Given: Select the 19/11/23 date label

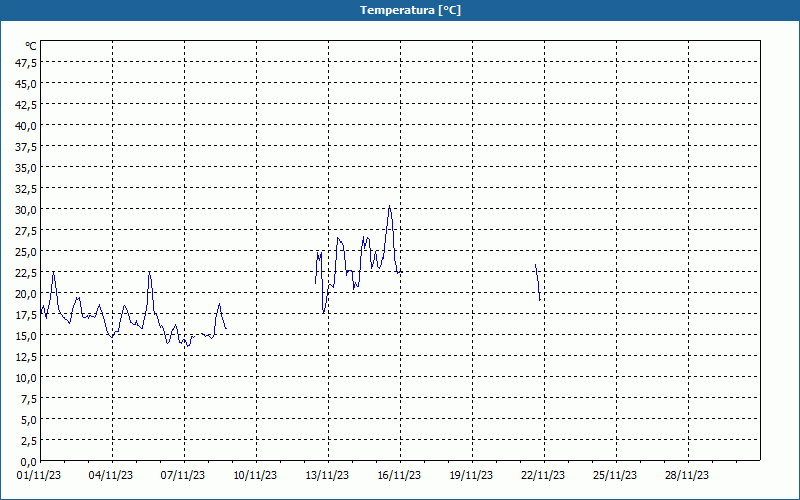Looking at the screenshot, I should (x=471, y=476).
